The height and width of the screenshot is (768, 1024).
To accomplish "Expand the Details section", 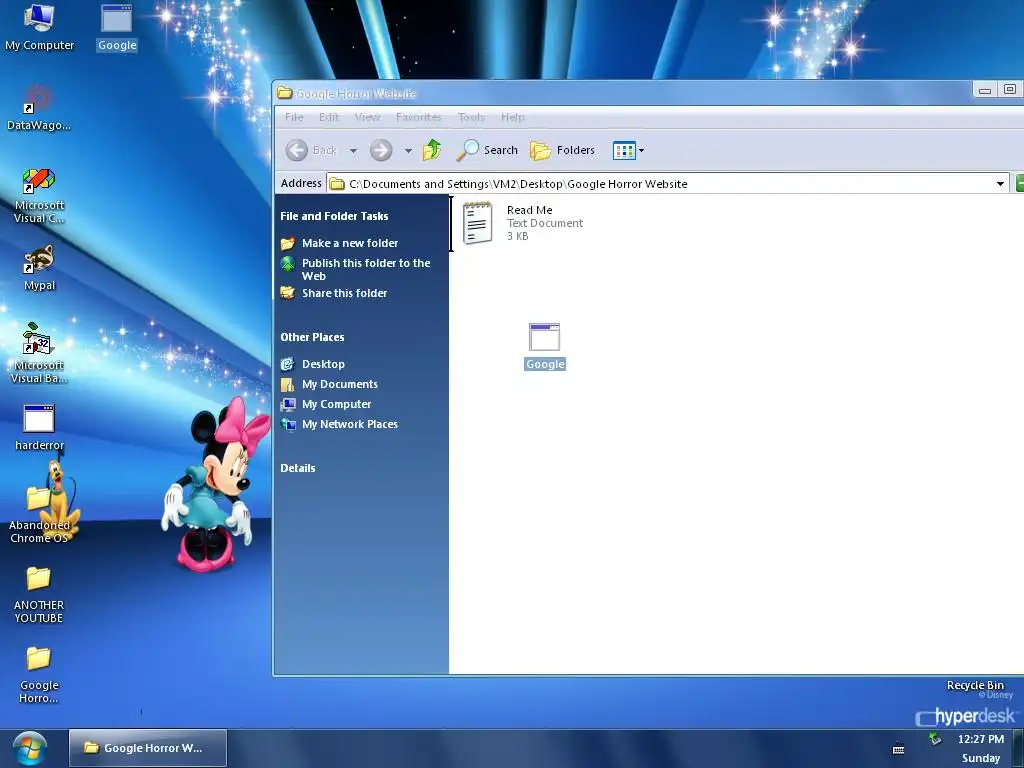I will click(298, 468).
